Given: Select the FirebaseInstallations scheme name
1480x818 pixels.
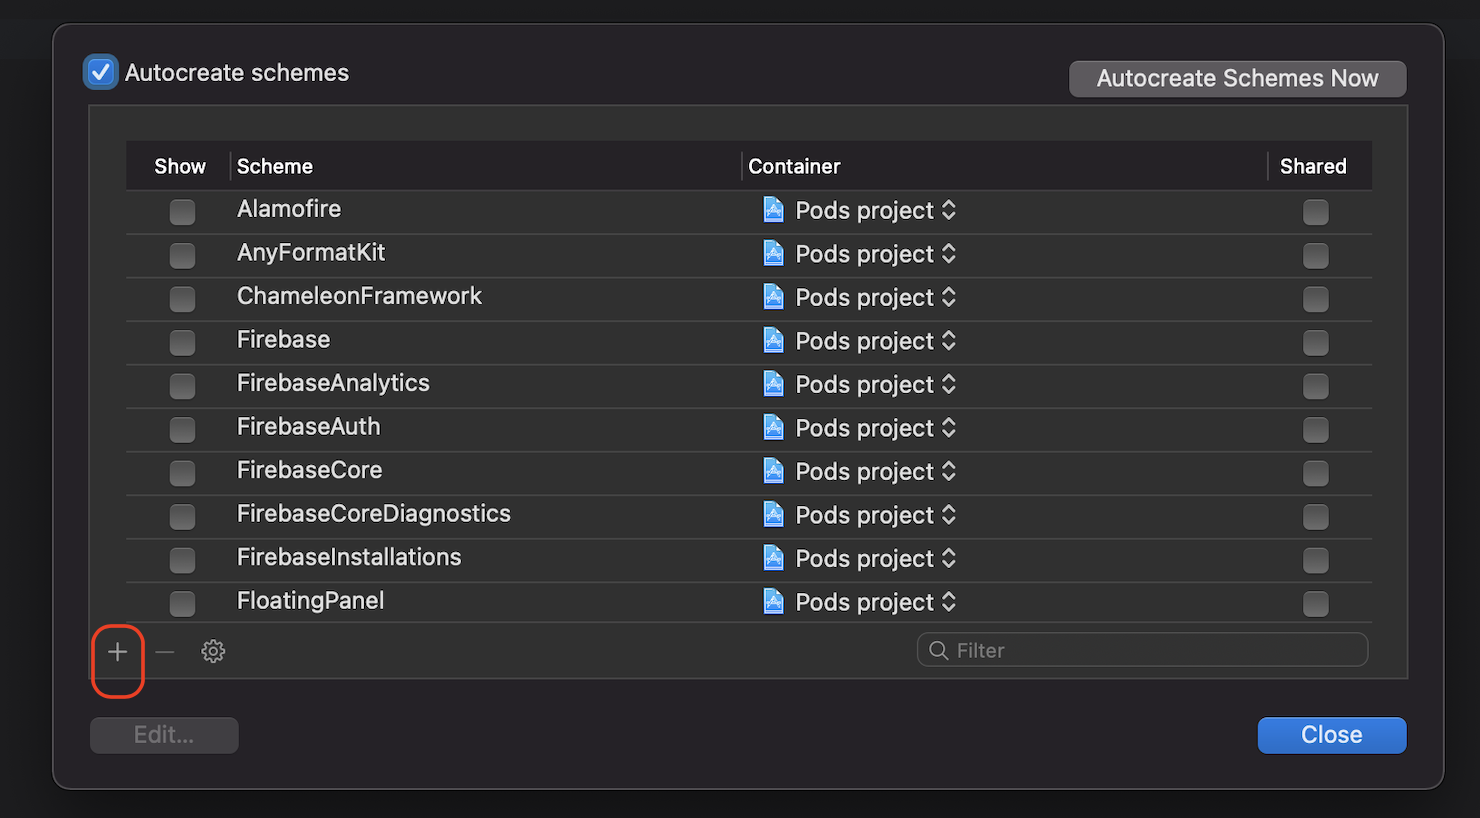Looking at the screenshot, I should (349, 557).
